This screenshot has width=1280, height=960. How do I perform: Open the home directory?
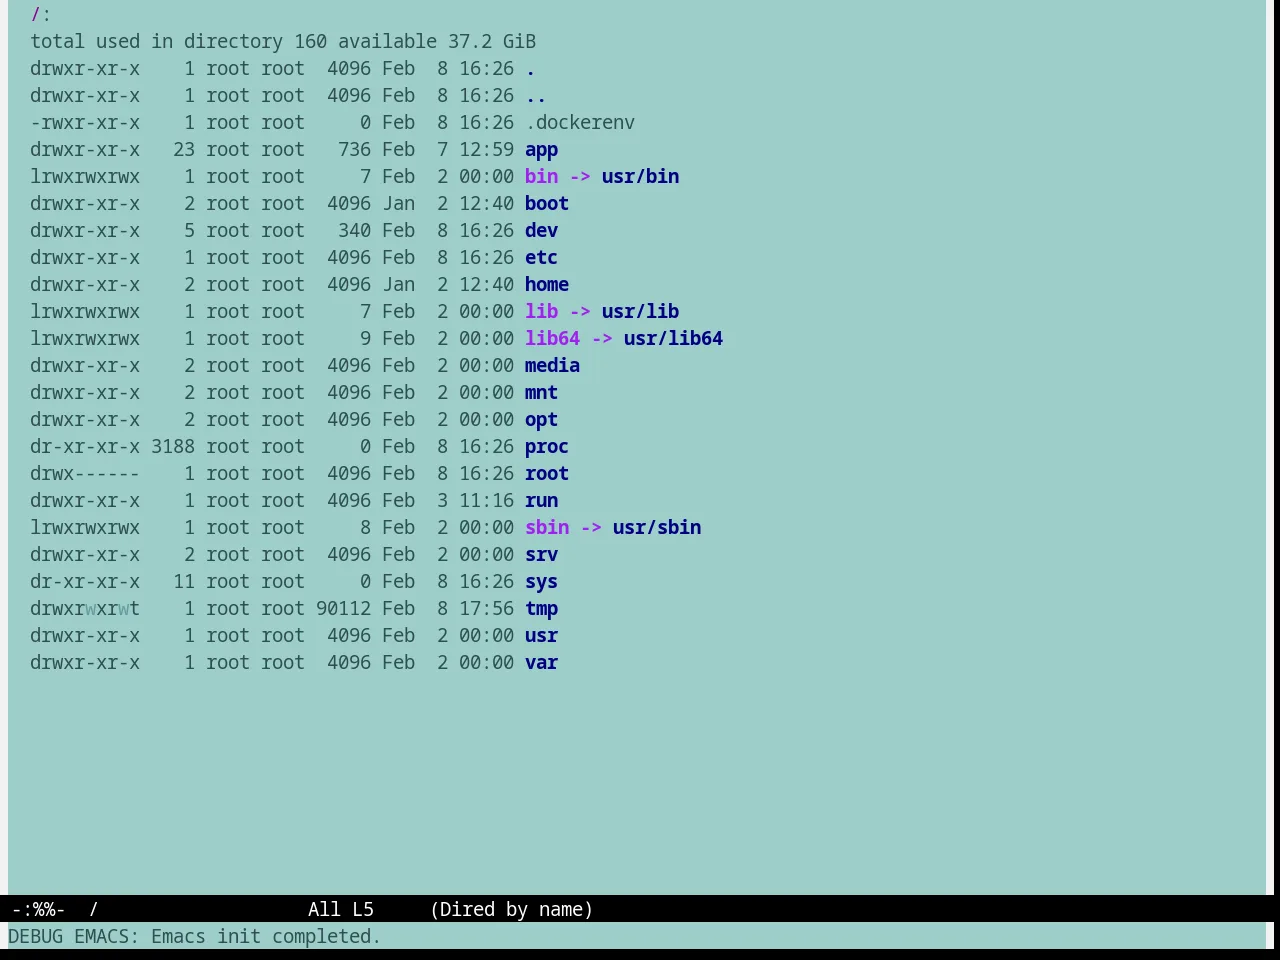(x=547, y=285)
